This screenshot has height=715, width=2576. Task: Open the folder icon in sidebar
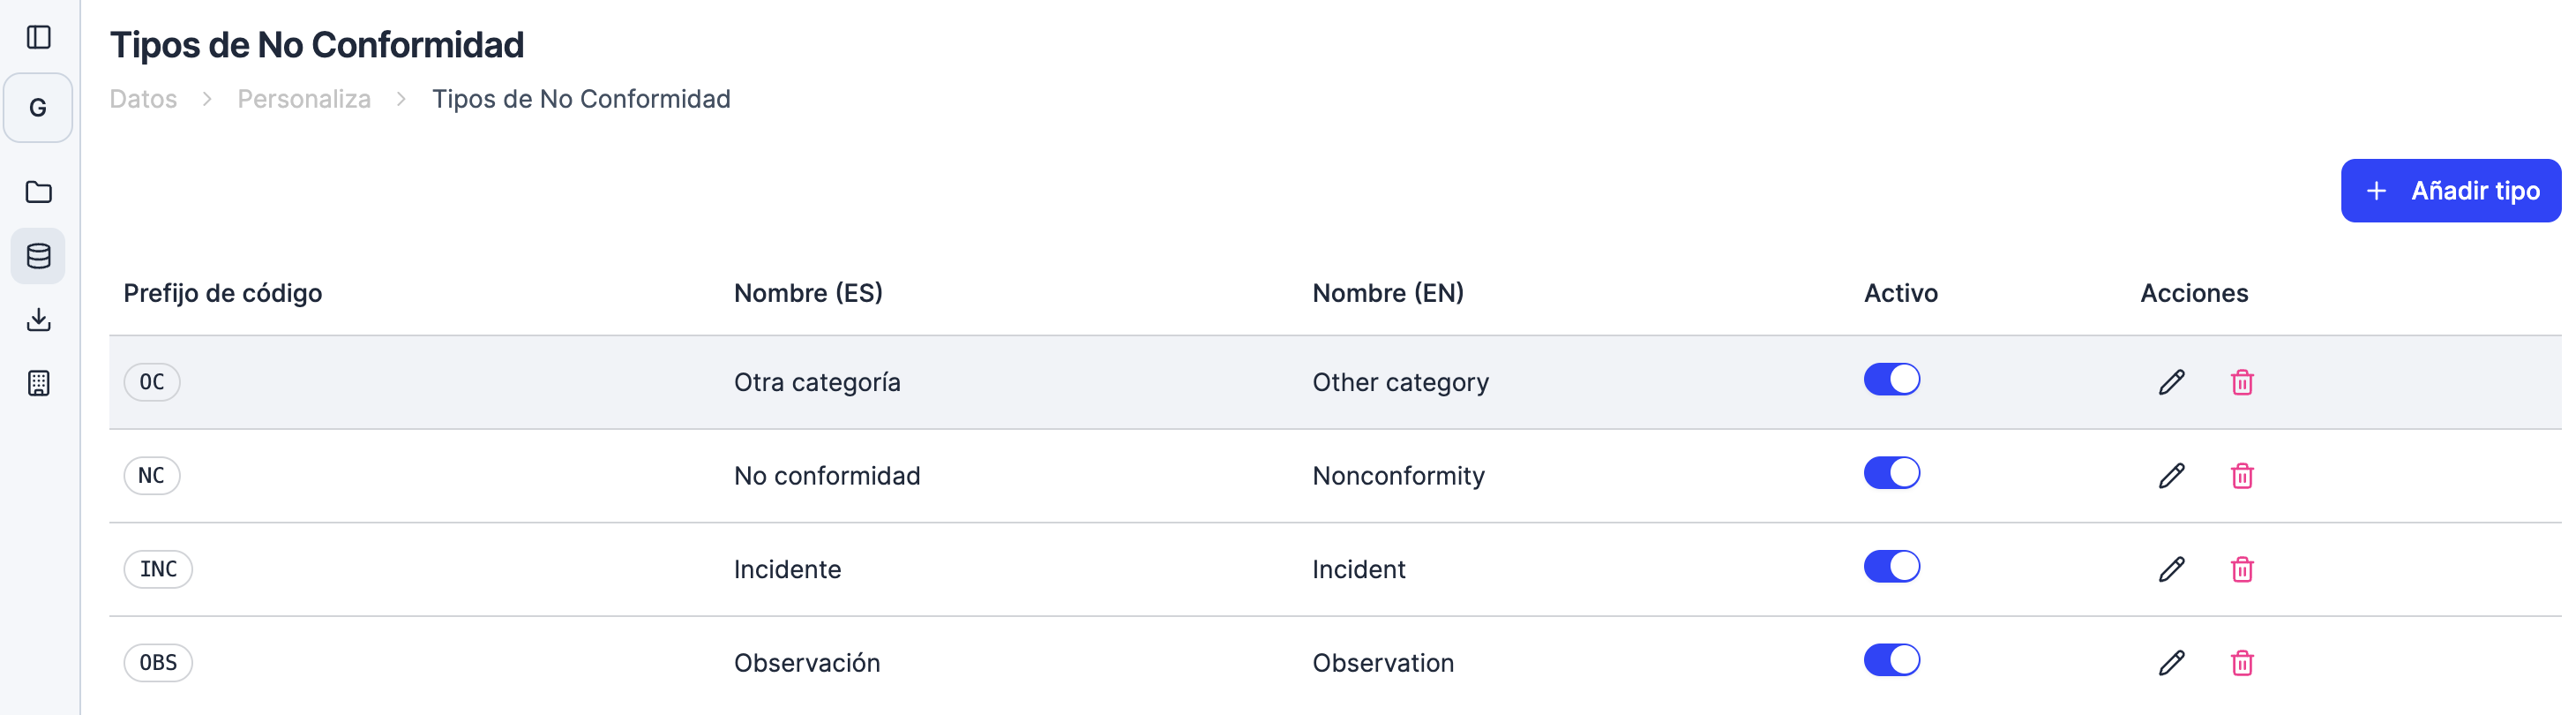(39, 192)
